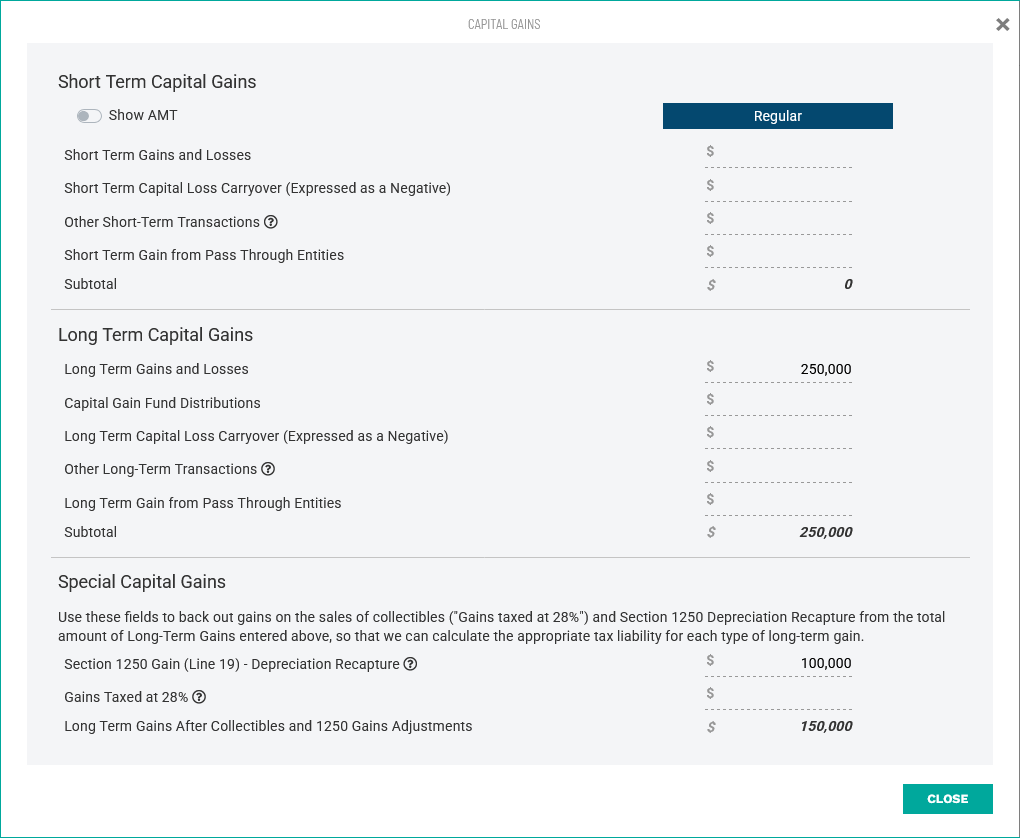Click Long Term Gains After Adjustments total
The width and height of the screenshot is (1020, 838).
(825, 727)
